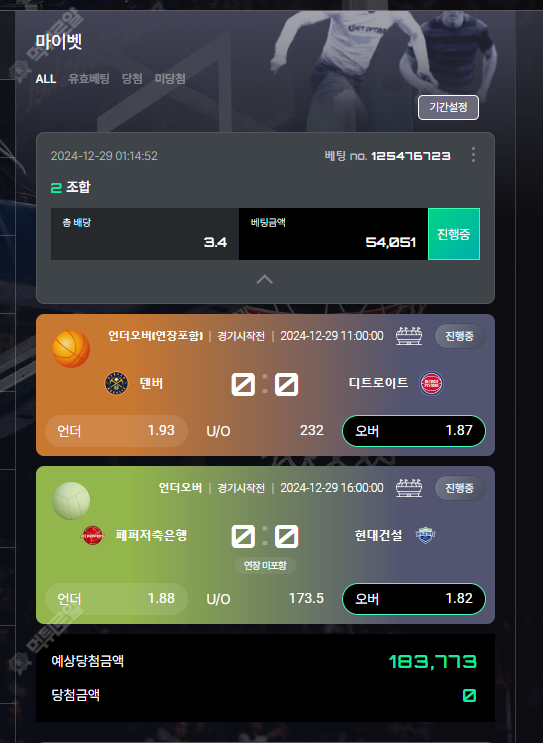Click the Detroit Pistons team logo

[x=431, y=383]
